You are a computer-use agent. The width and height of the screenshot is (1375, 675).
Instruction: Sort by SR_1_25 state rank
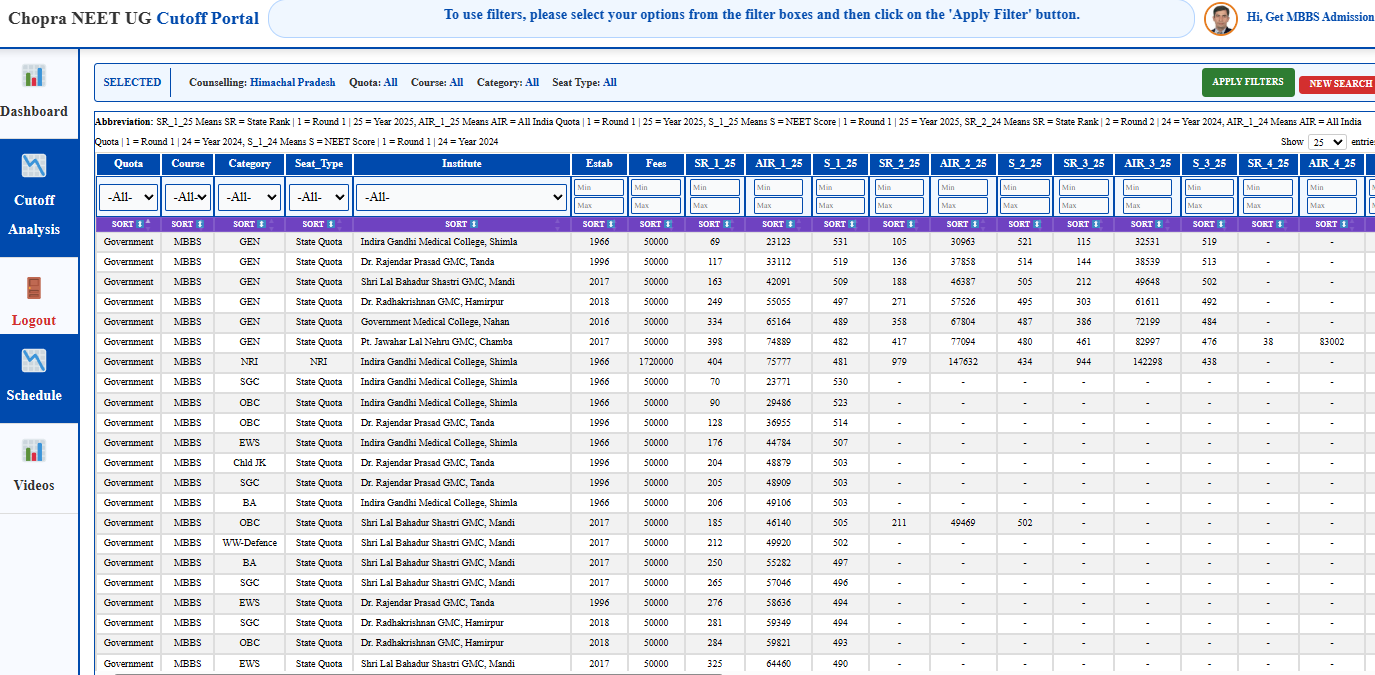click(x=714, y=225)
